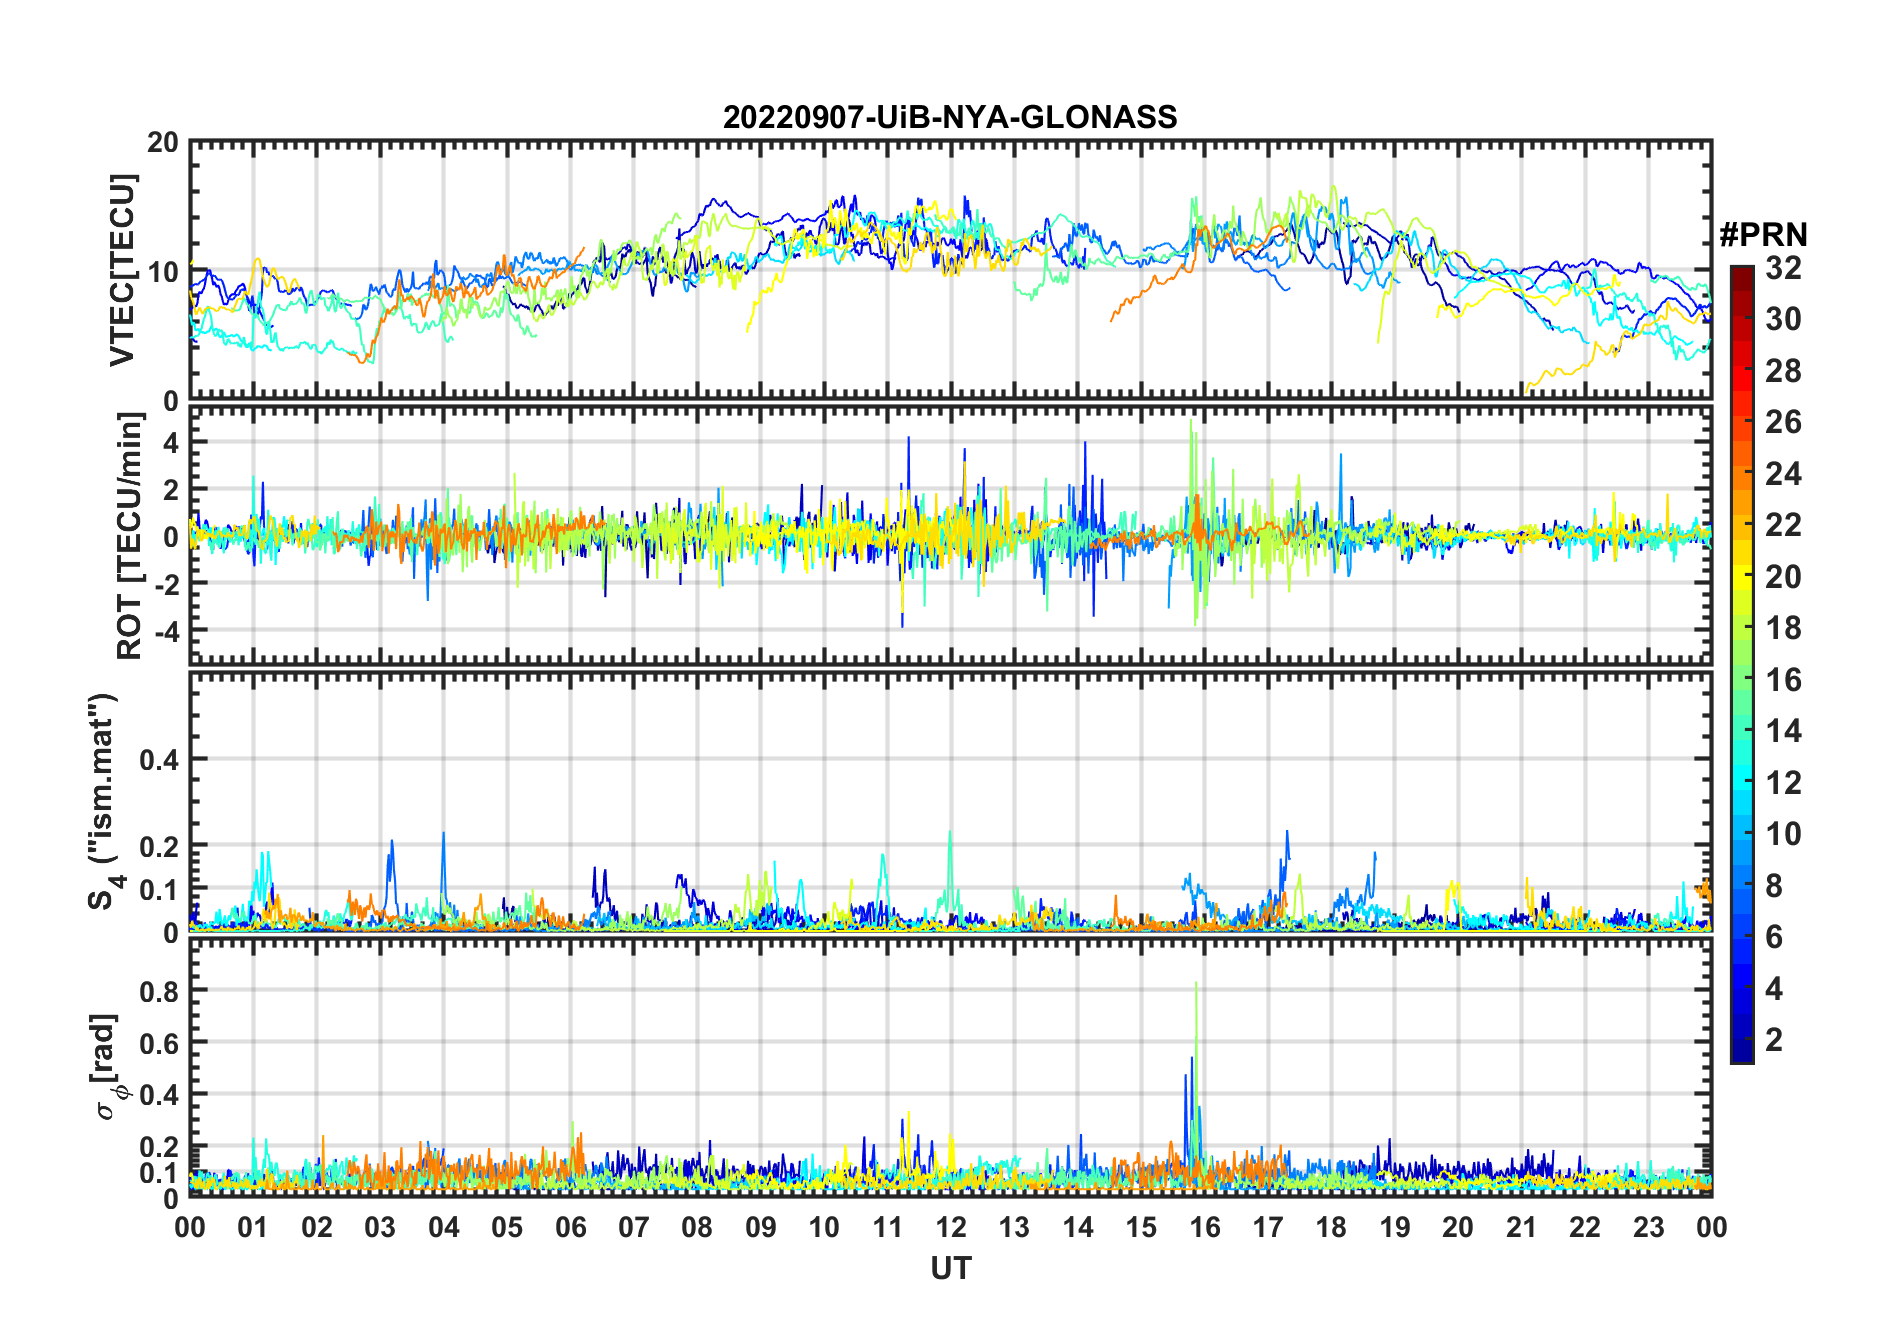Click the VTEC[TECU] y-axis label

(122, 270)
